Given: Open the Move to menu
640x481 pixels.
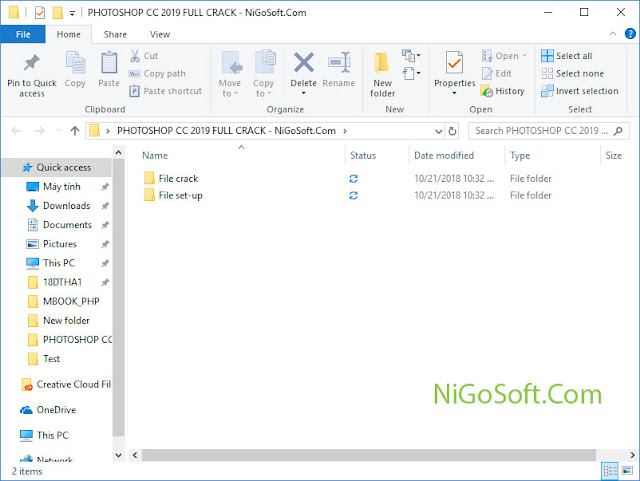Looking at the screenshot, I should (x=230, y=74).
